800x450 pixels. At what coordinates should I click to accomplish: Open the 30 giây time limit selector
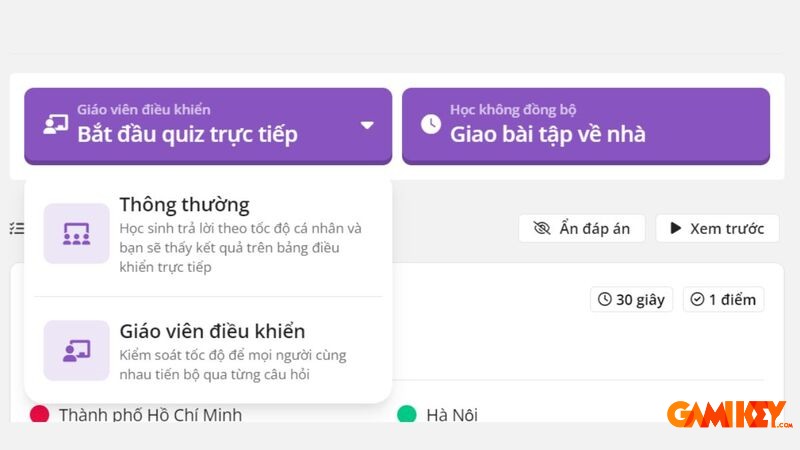pyautogui.click(x=632, y=299)
